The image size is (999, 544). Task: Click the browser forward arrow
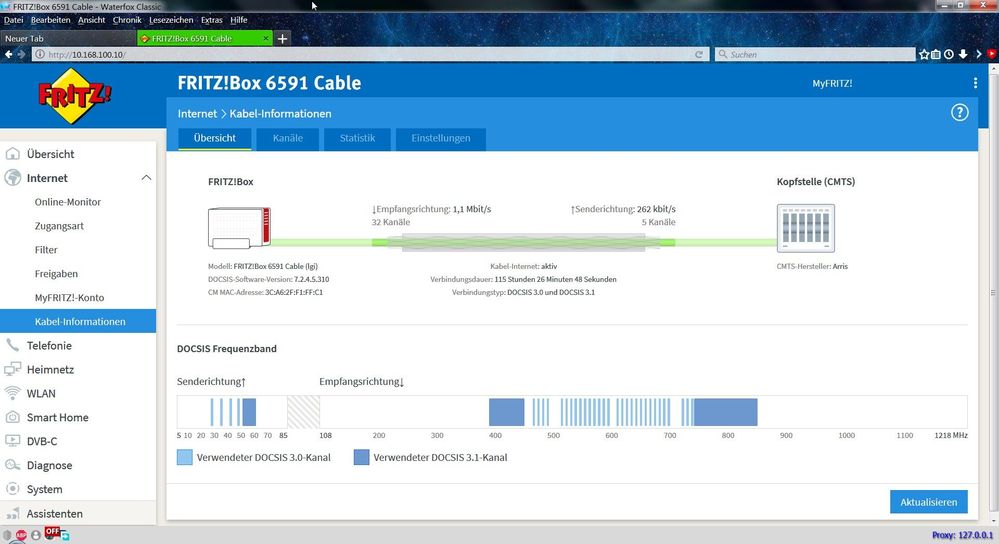21,55
